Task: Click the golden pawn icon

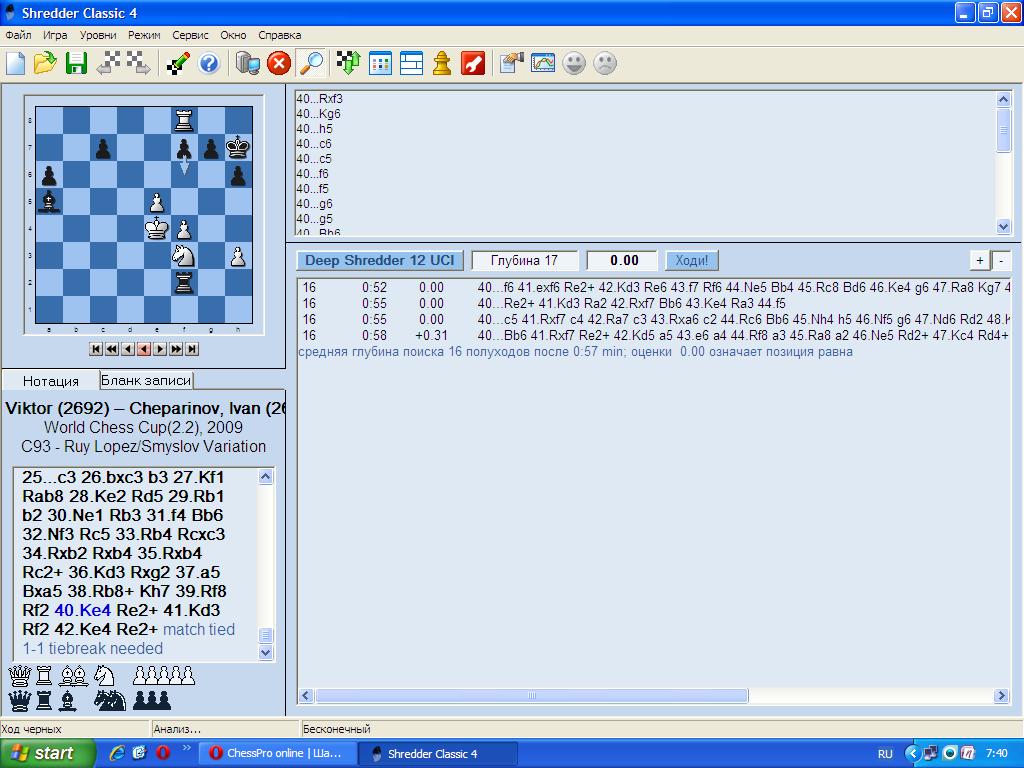Action: point(442,63)
